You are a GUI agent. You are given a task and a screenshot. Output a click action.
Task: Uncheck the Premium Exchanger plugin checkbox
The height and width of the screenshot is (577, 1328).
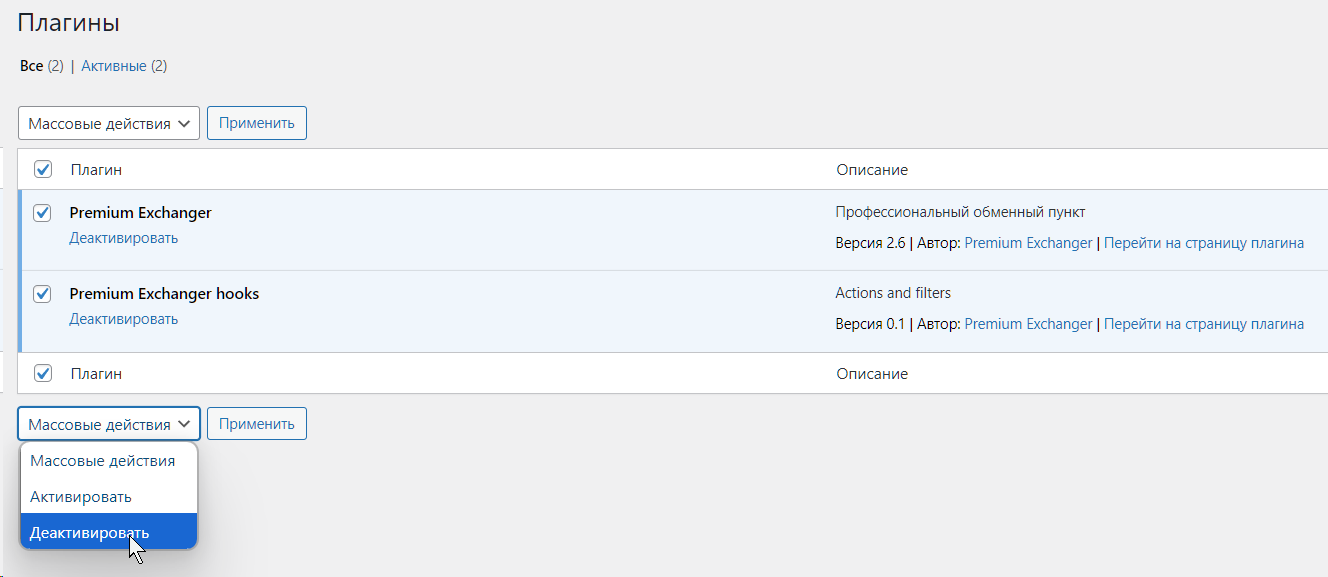coord(43,213)
